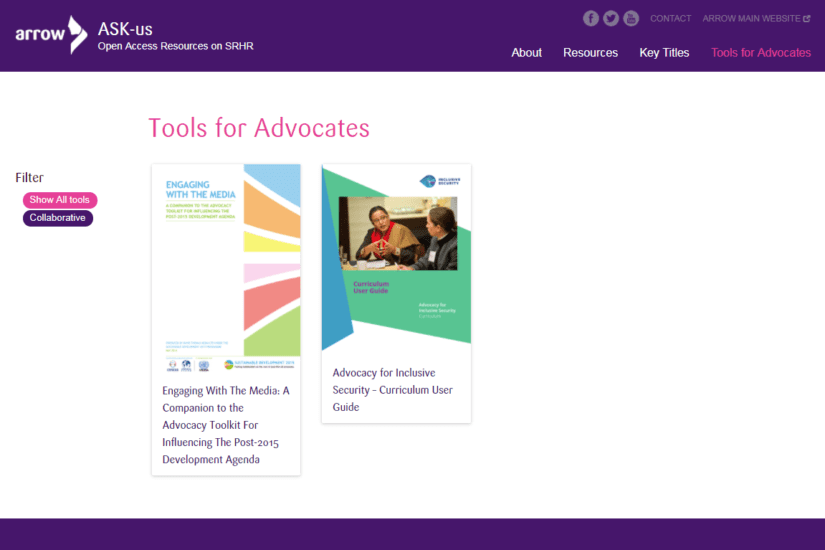Click the pink Tools for Advocates page heading

coord(259,128)
